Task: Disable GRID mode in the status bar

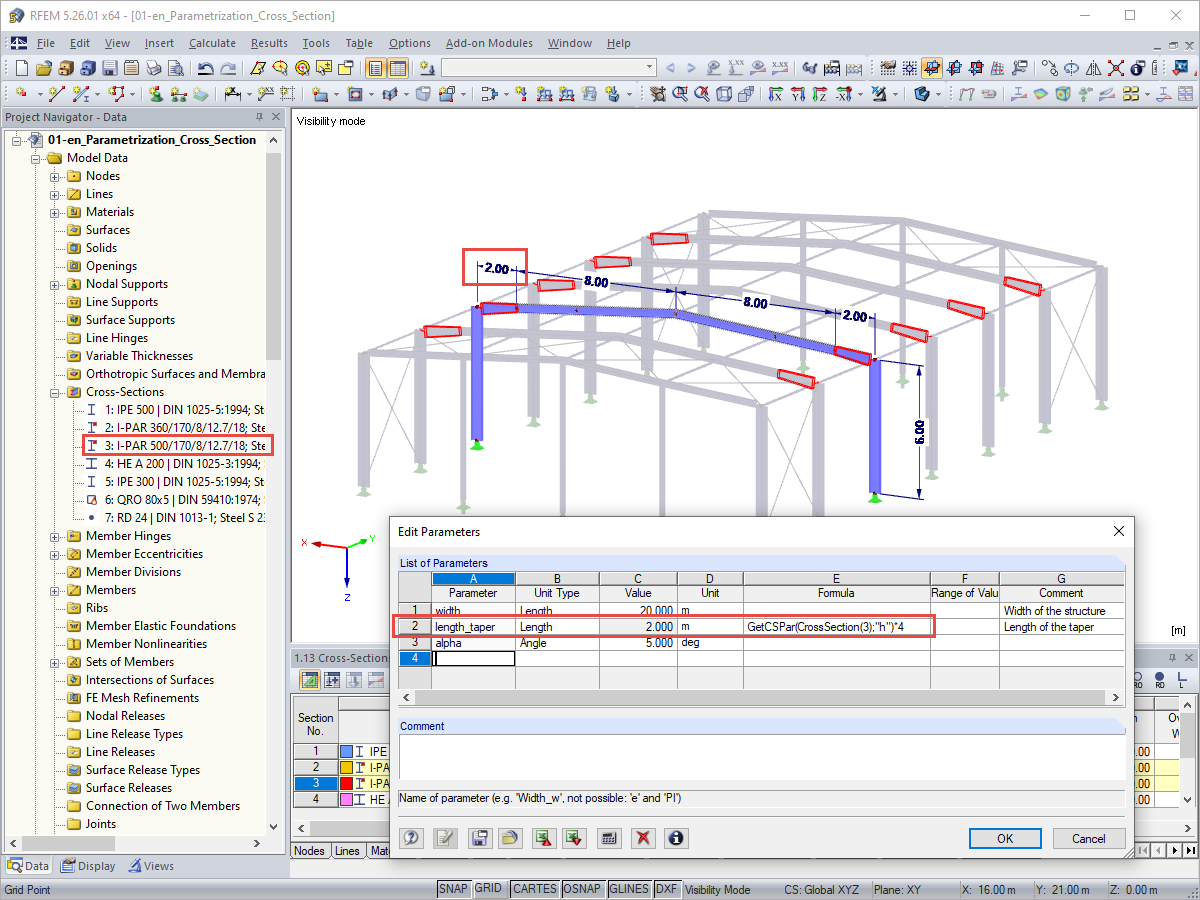Action: 490,888
